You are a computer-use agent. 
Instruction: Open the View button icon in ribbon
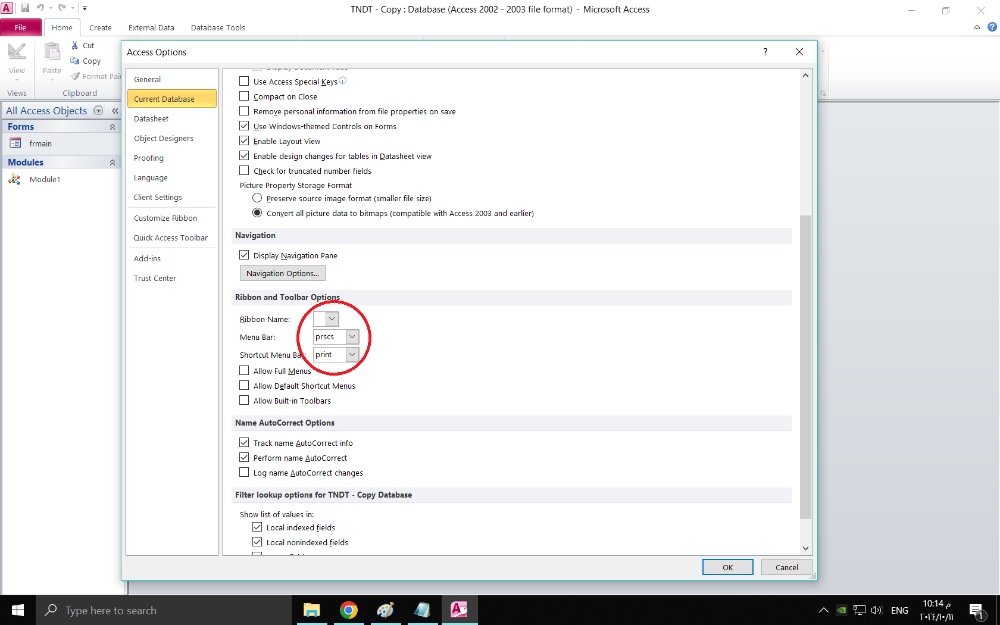tap(17, 52)
